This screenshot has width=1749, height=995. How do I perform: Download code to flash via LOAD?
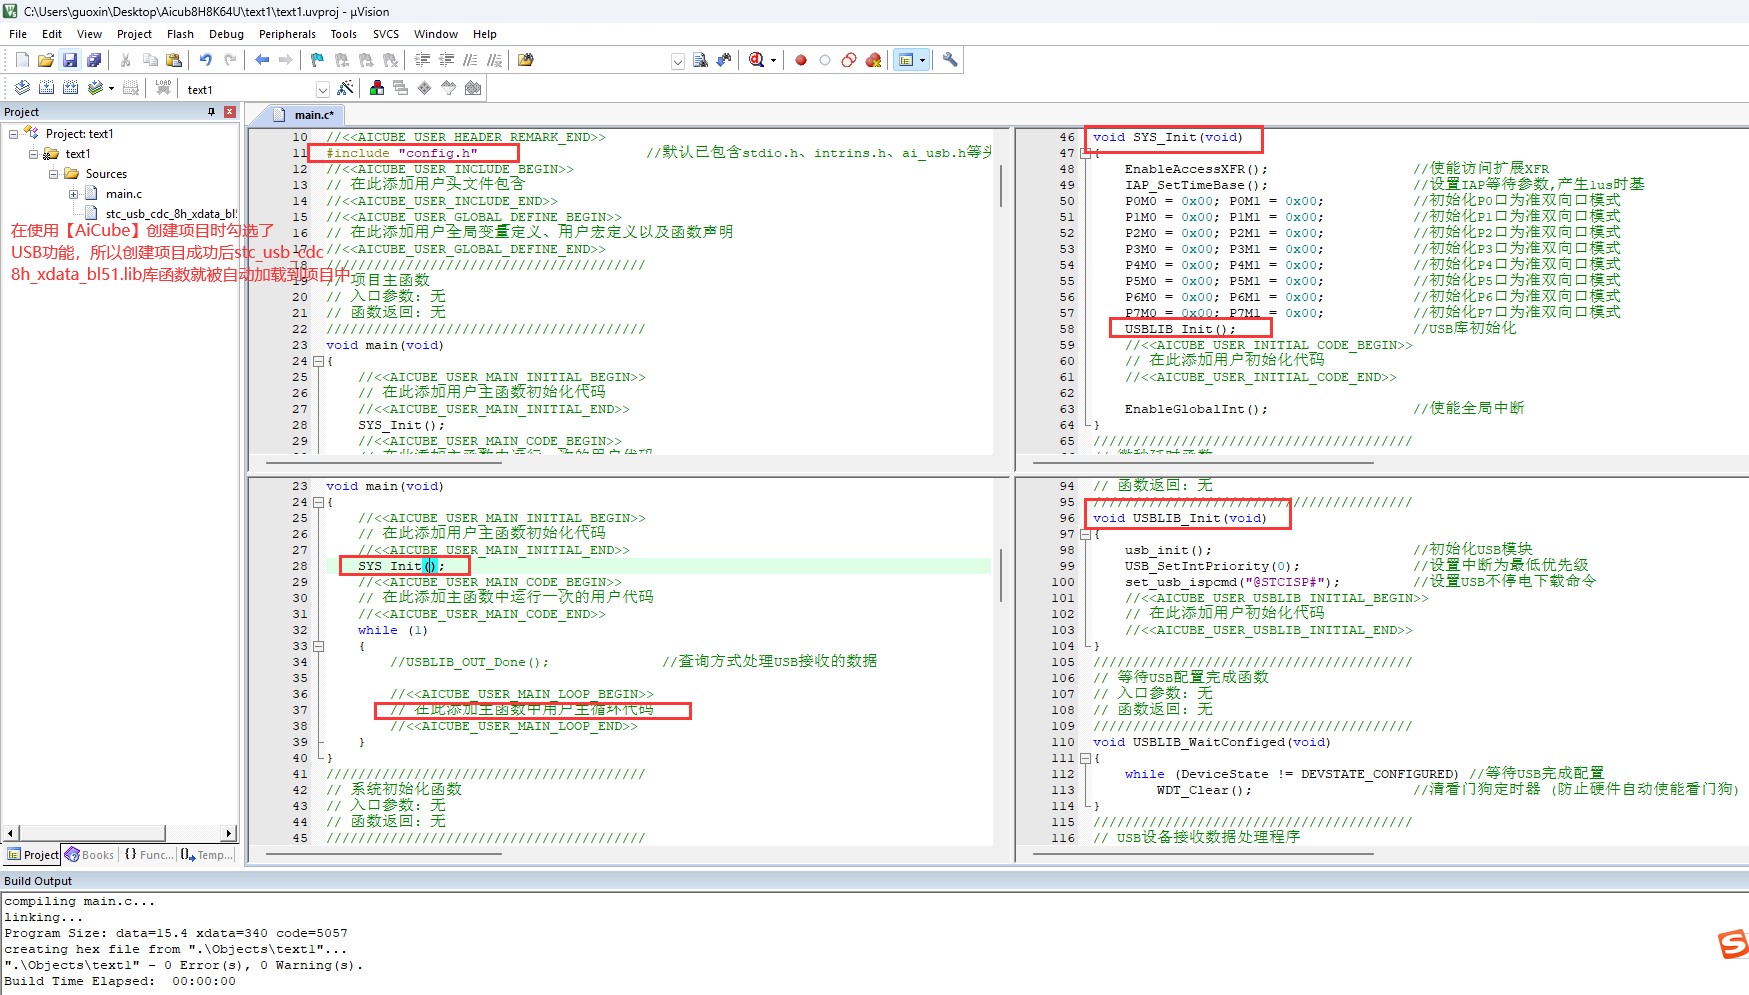[163, 88]
